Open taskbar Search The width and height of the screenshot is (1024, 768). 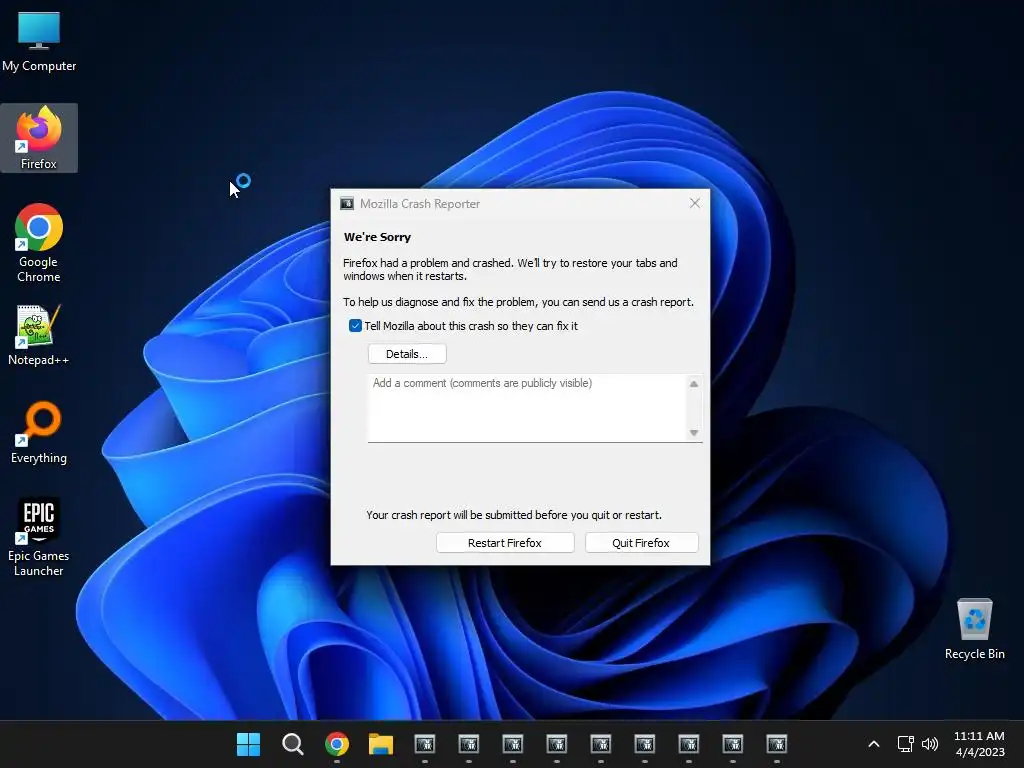[293, 744]
